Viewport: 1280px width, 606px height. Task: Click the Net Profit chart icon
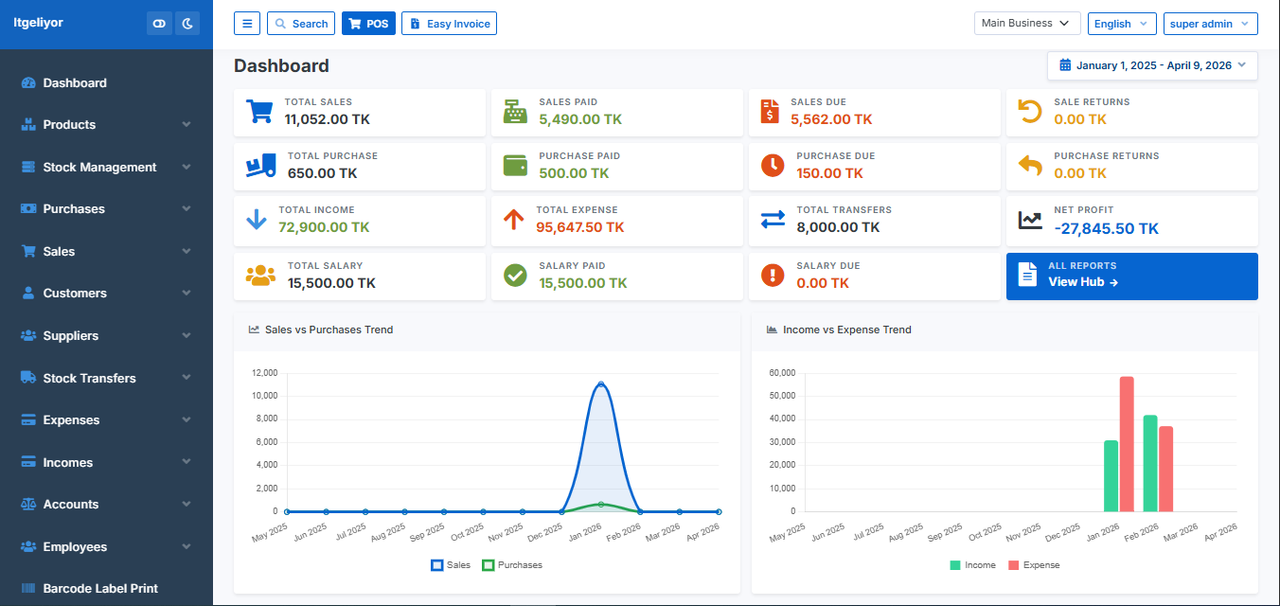[1030, 220]
